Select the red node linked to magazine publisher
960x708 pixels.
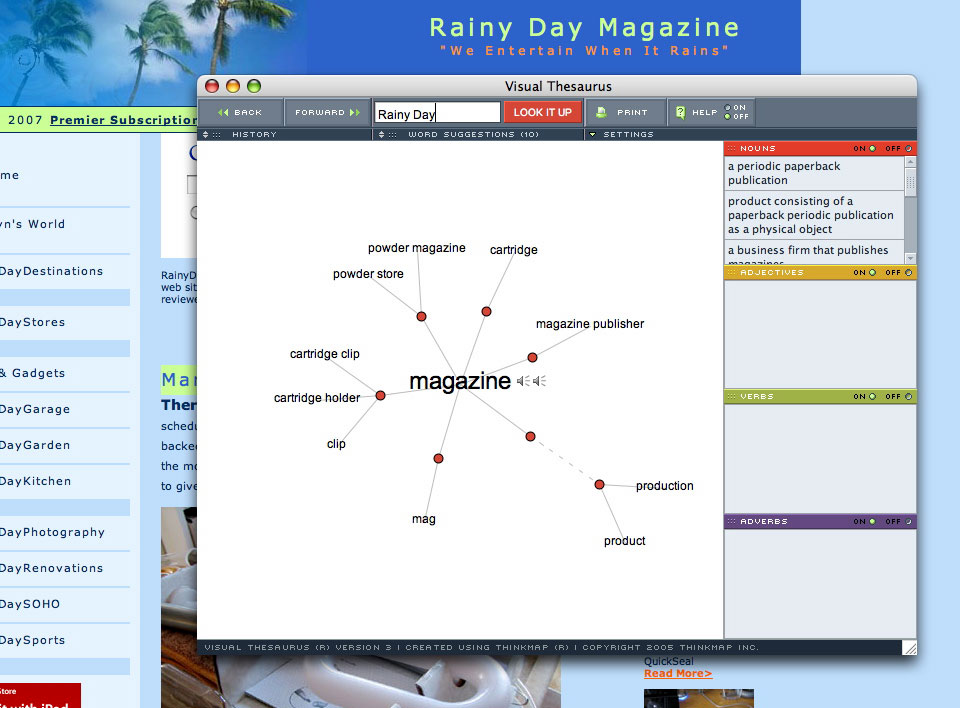pyautogui.click(x=533, y=358)
